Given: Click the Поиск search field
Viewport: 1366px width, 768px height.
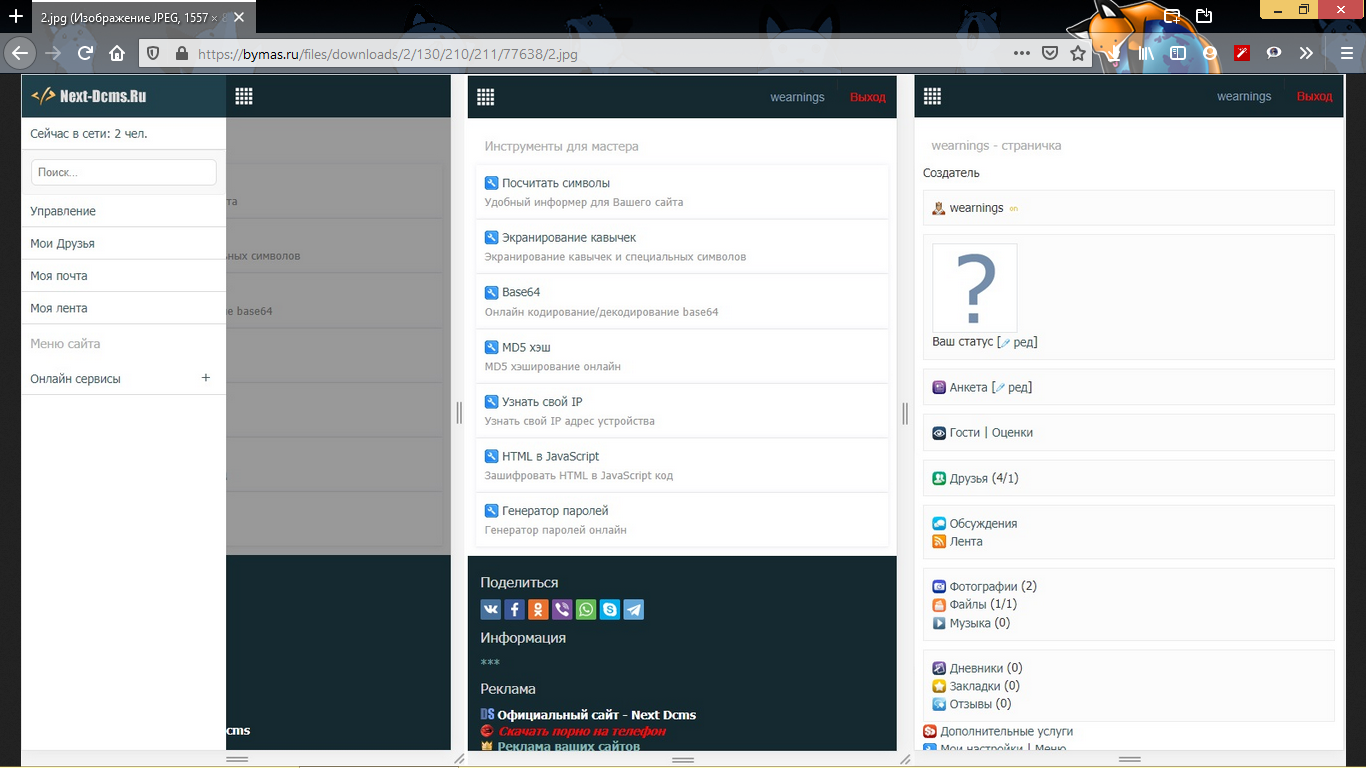Looking at the screenshot, I should (124, 172).
